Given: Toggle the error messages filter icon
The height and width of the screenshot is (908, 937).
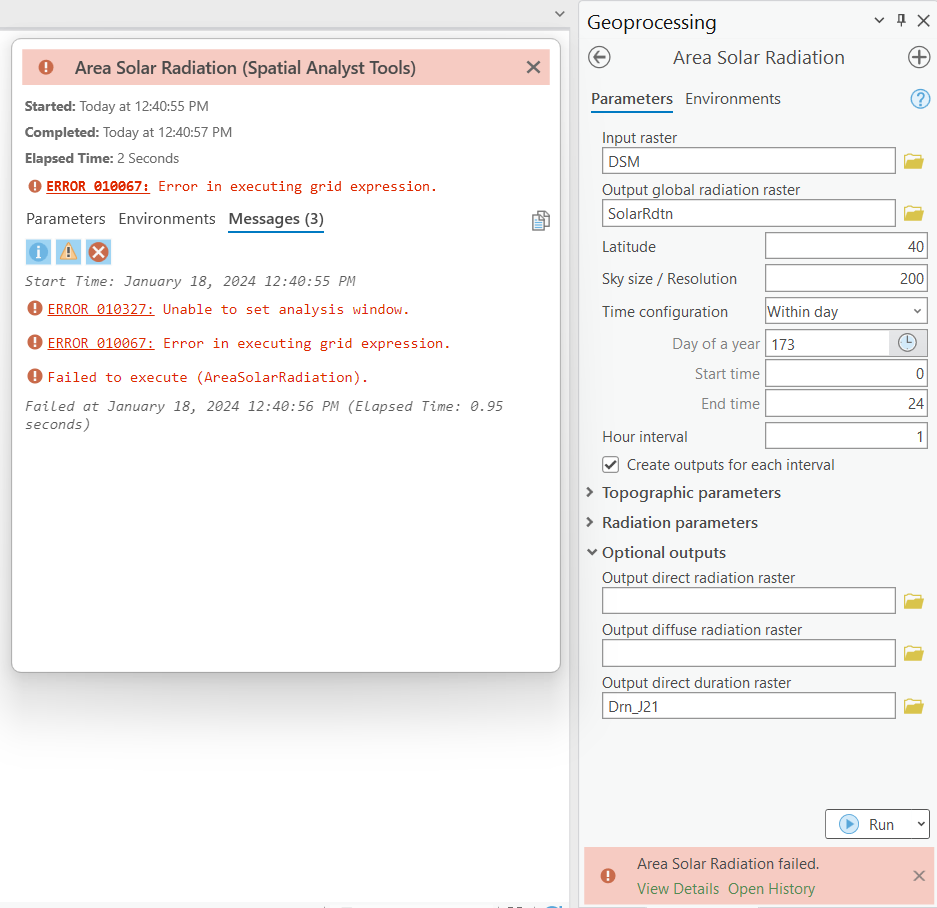Looking at the screenshot, I should [x=97, y=252].
